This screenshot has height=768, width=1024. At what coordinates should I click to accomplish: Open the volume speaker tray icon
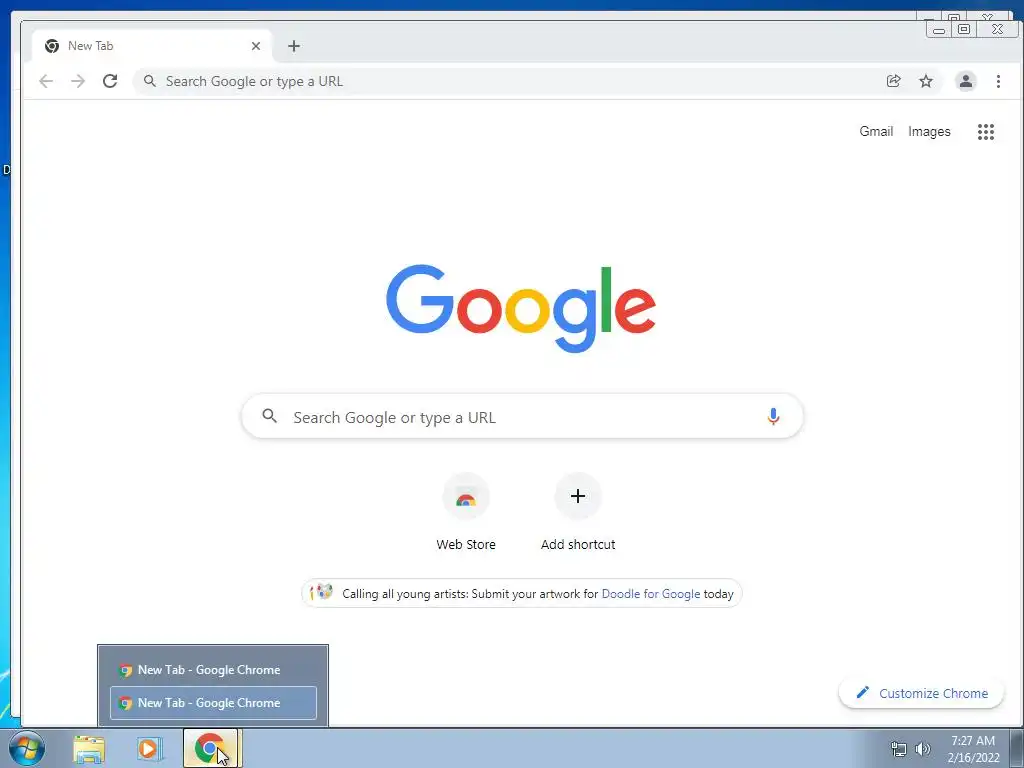coord(922,749)
